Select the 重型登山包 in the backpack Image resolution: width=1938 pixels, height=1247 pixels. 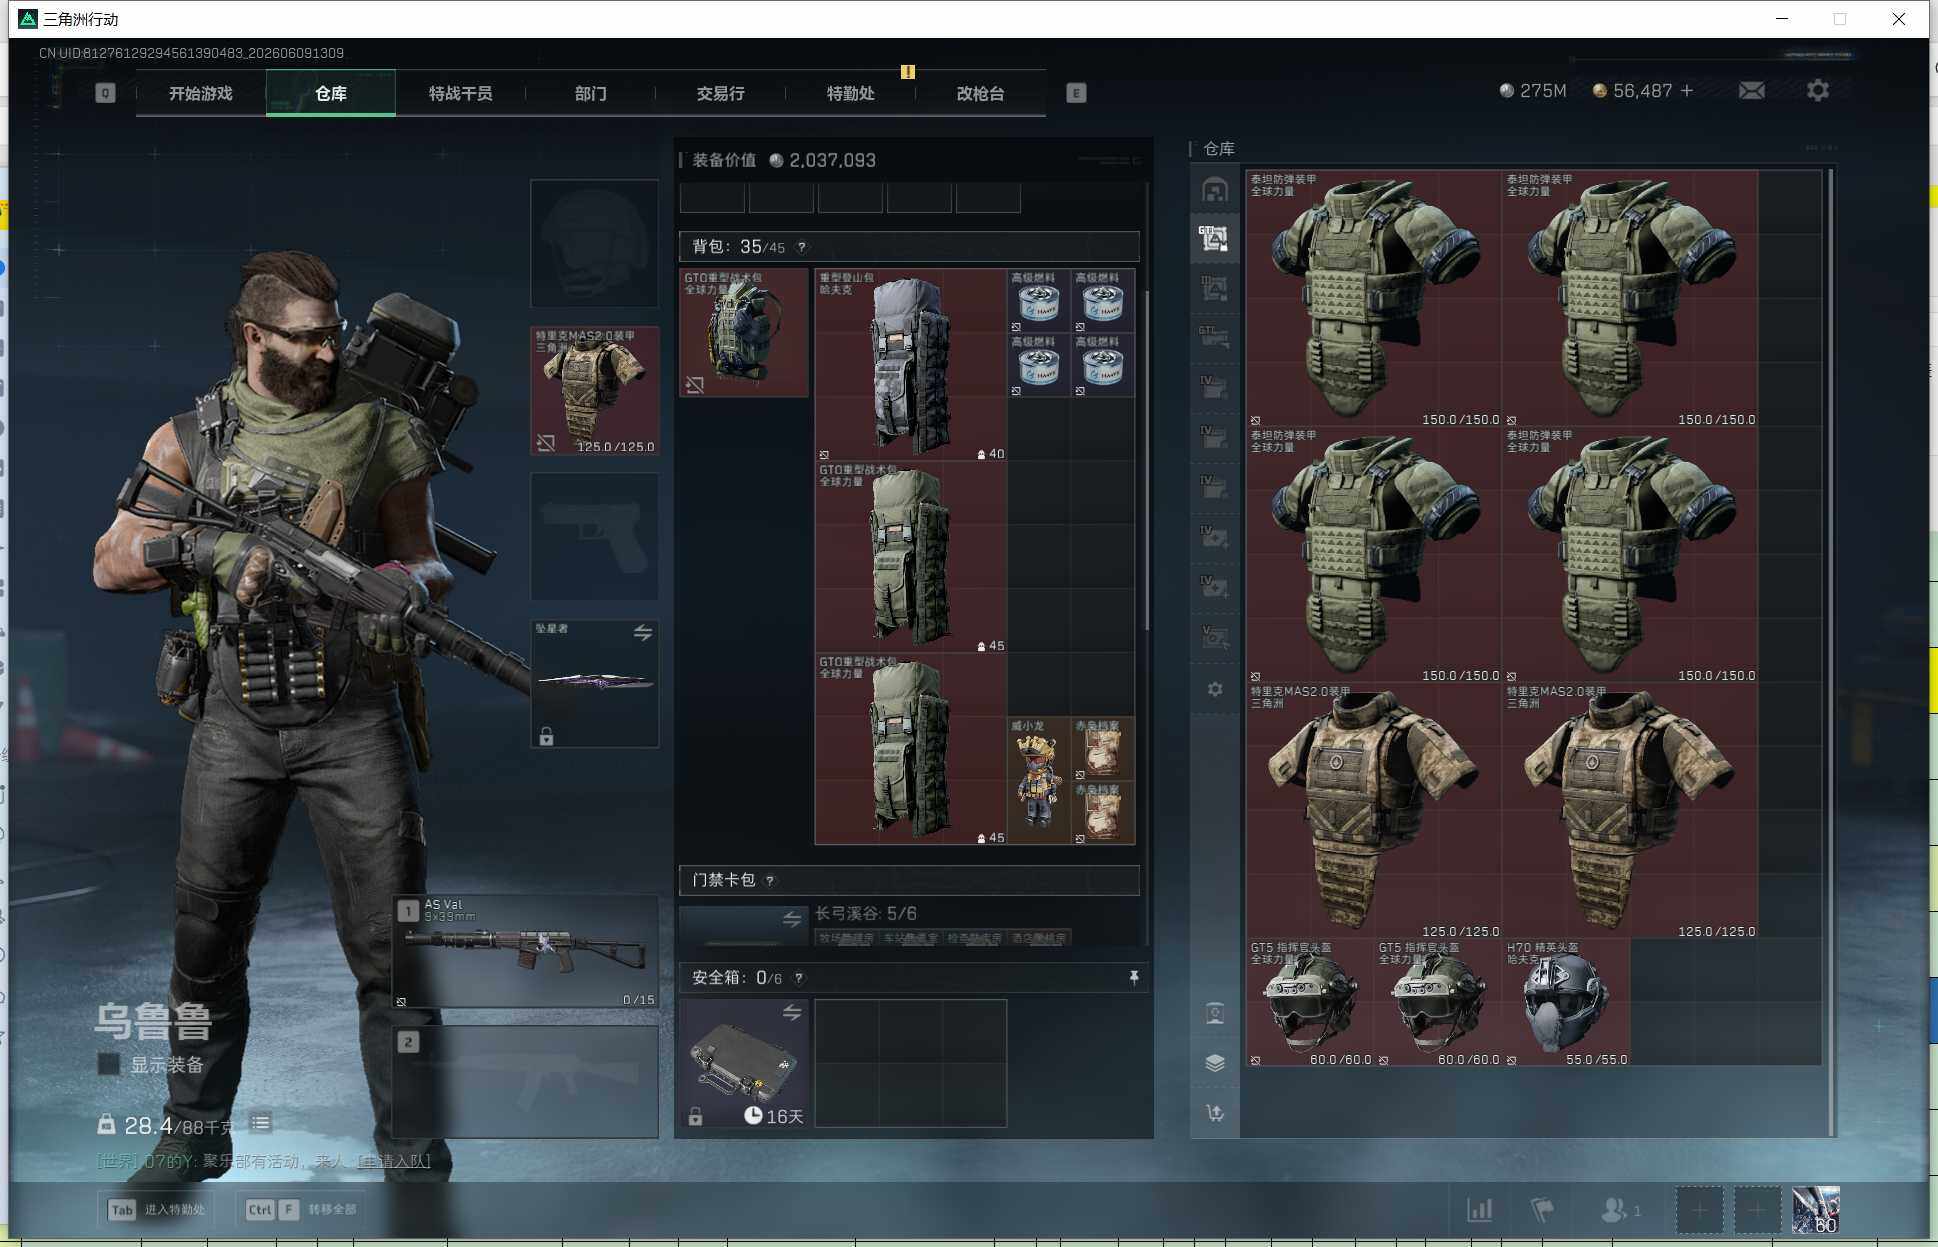[x=910, y=365]
